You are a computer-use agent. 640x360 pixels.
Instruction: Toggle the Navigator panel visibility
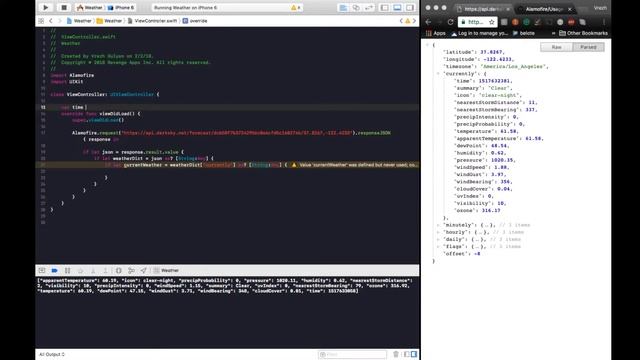(x=384, y=7)
